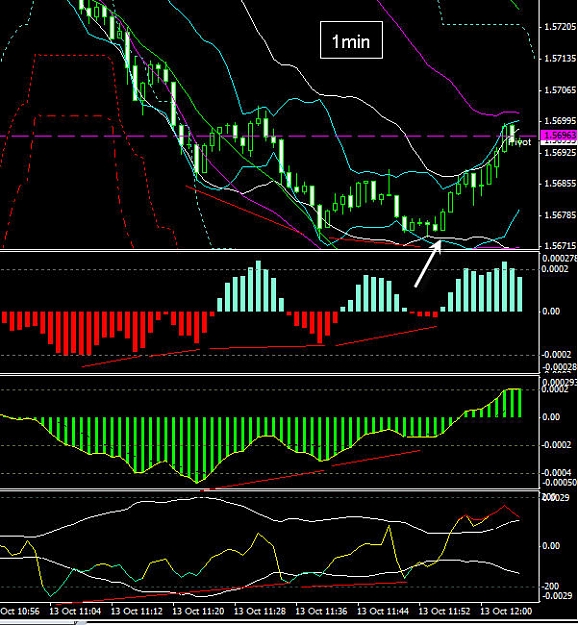Select price level 1.57135 on the axis
Viewport: 578px width, 625px height.
(560, 59)
